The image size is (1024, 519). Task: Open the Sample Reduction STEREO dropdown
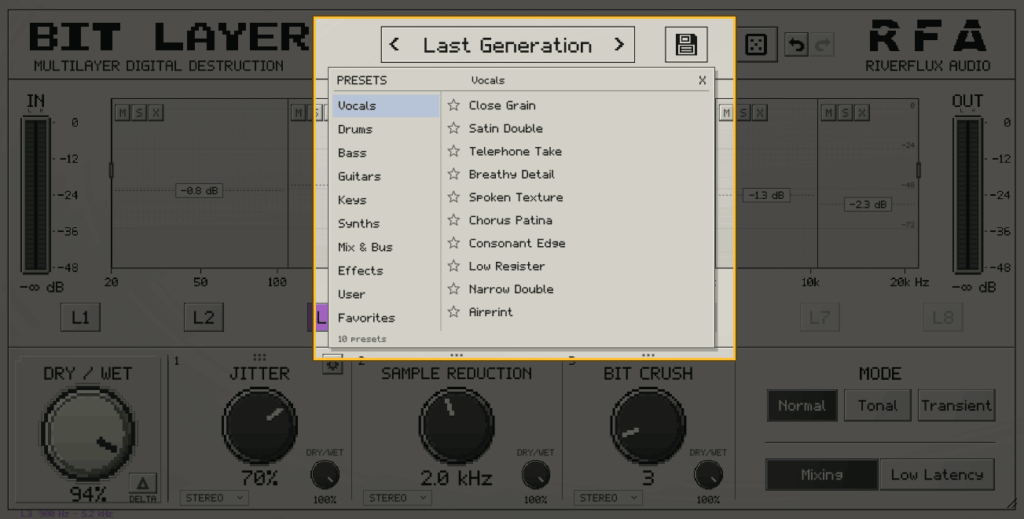point(398,498)
